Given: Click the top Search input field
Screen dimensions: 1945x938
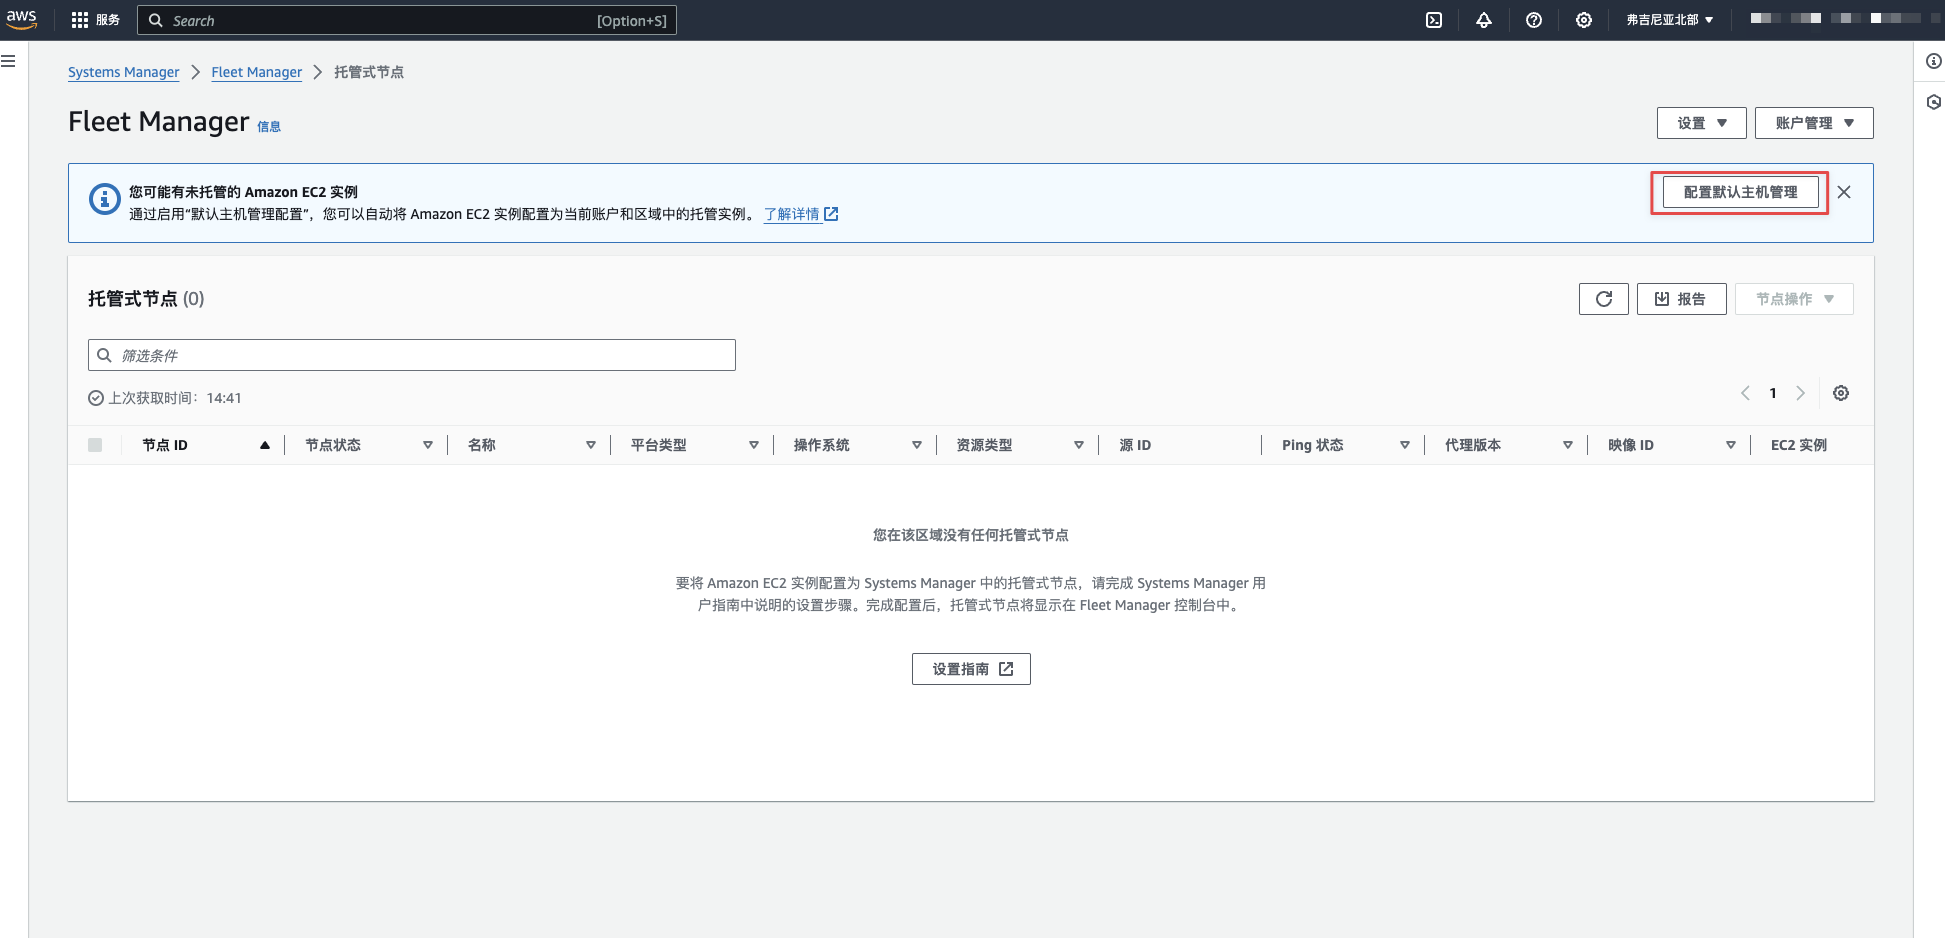Looking at the screenshot, I should tap(407, 20).
